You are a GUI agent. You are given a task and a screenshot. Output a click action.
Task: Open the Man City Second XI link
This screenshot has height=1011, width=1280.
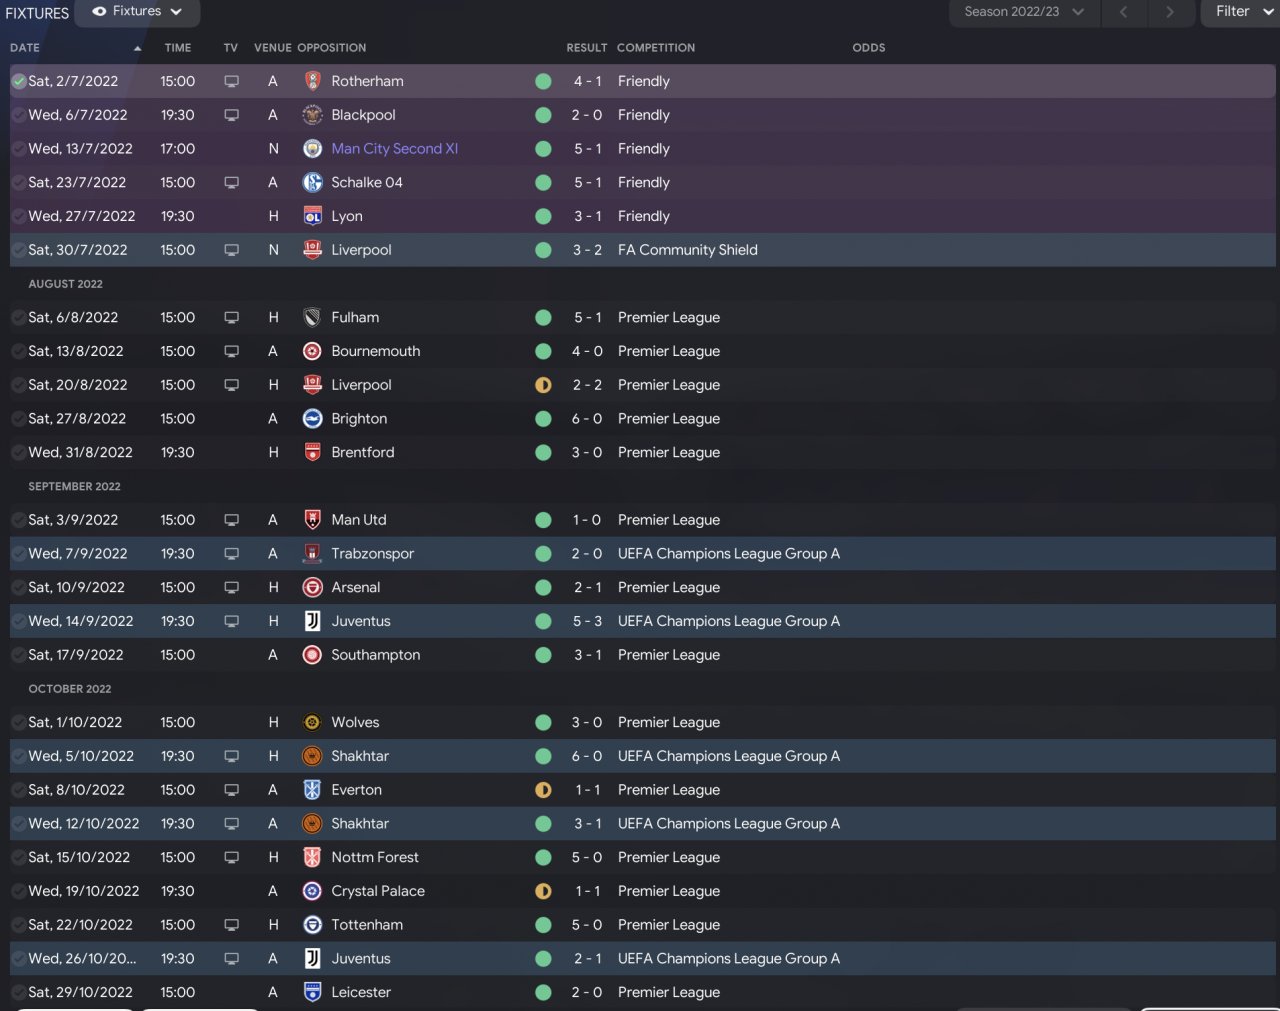click(x=394, y=149)
